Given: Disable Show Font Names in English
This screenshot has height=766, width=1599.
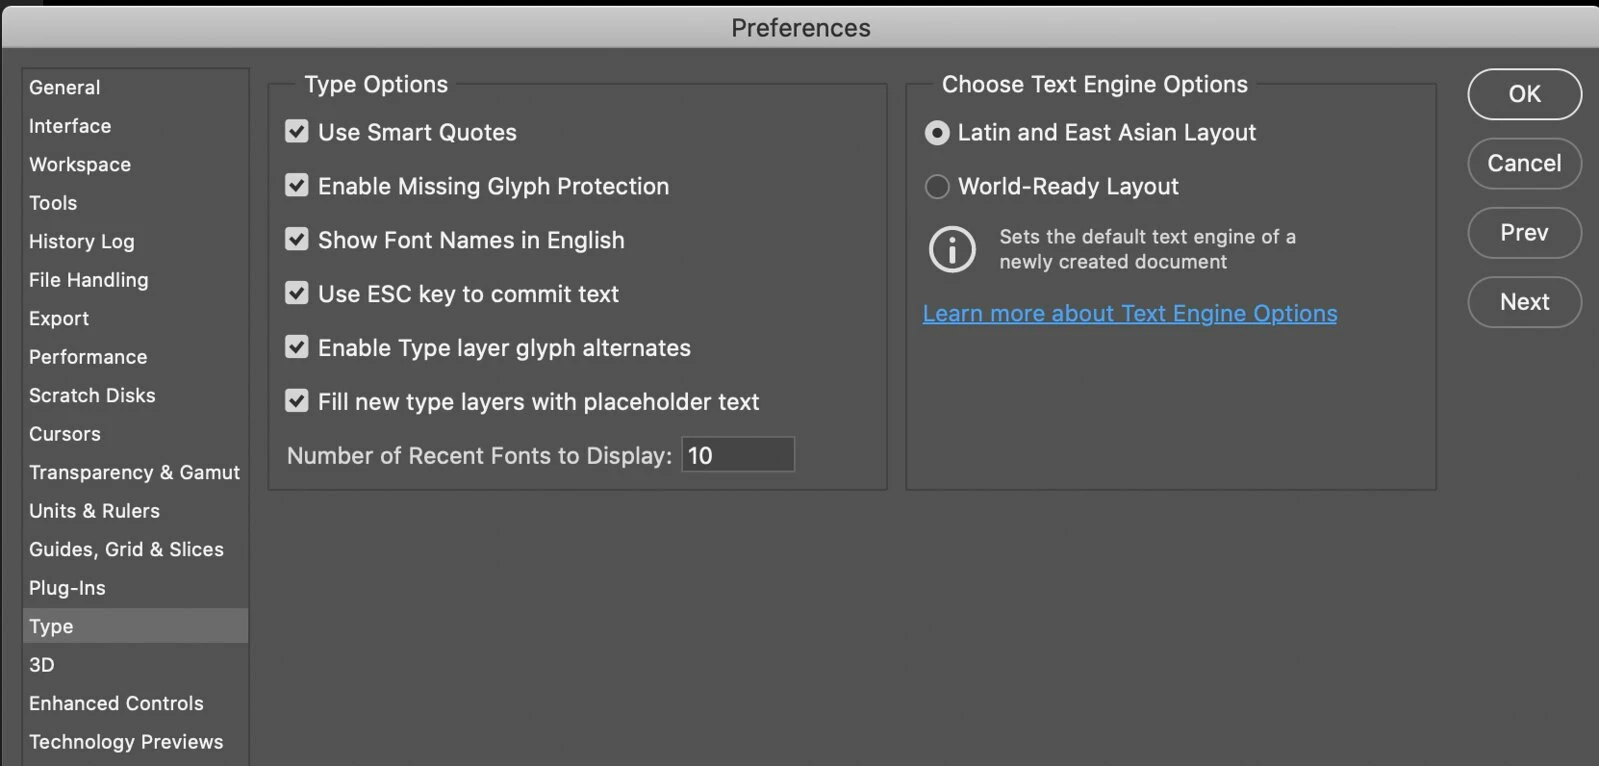Looking at the screenshot, I should tap(297, 240).
